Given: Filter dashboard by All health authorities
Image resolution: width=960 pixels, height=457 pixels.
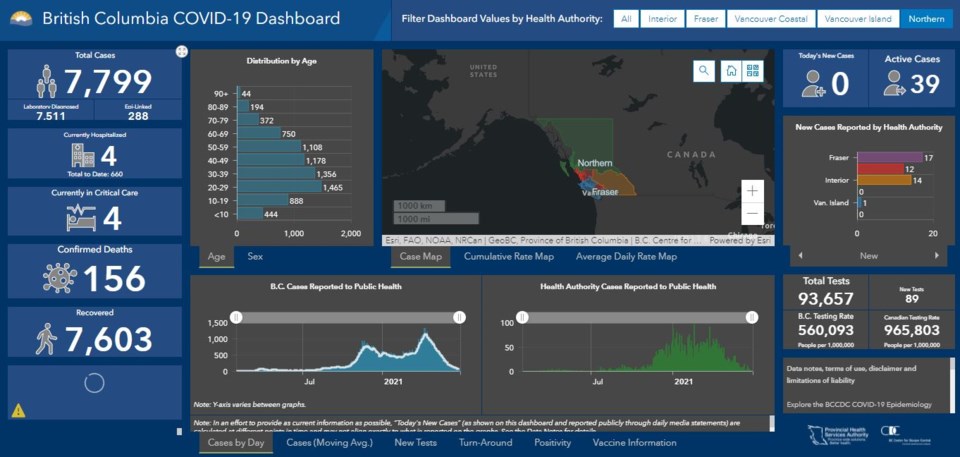Looking at the screenshot, I should (x=626, y=19).
